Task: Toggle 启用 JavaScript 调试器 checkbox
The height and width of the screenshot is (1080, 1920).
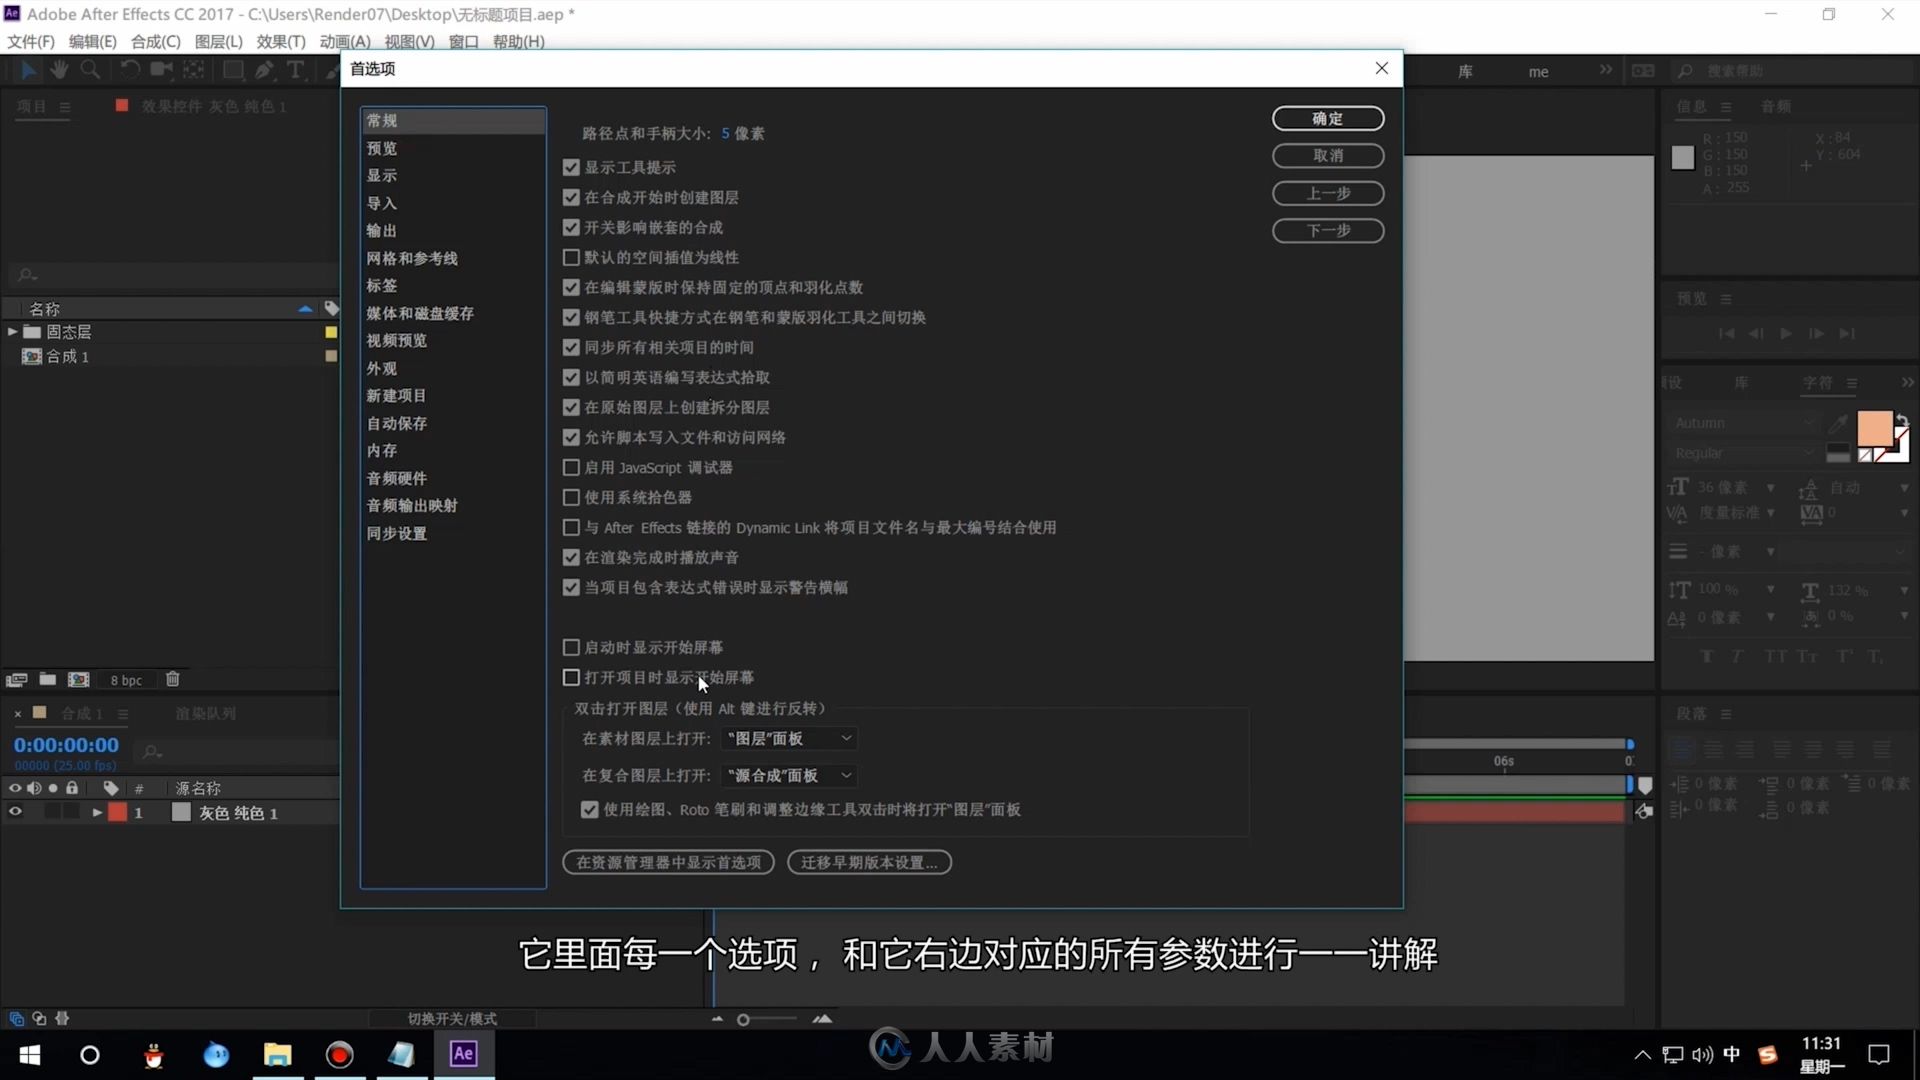Action: click(x=571, y=467)
